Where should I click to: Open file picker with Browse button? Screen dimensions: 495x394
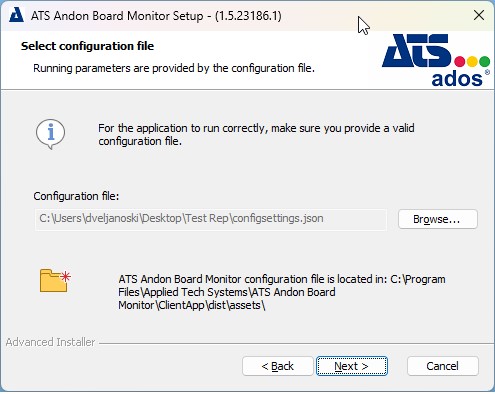(x=438, y=219)
